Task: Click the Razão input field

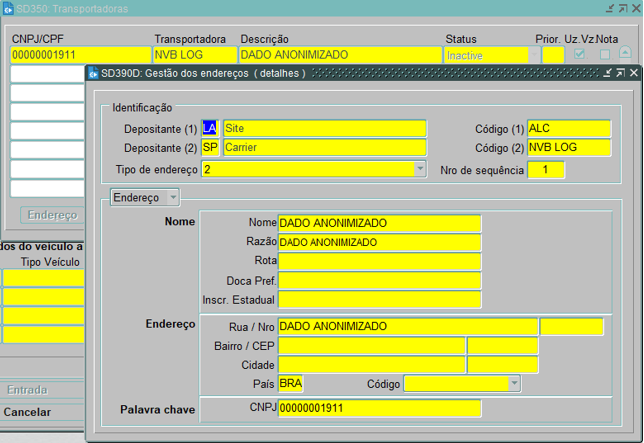Action: point(379,242)
